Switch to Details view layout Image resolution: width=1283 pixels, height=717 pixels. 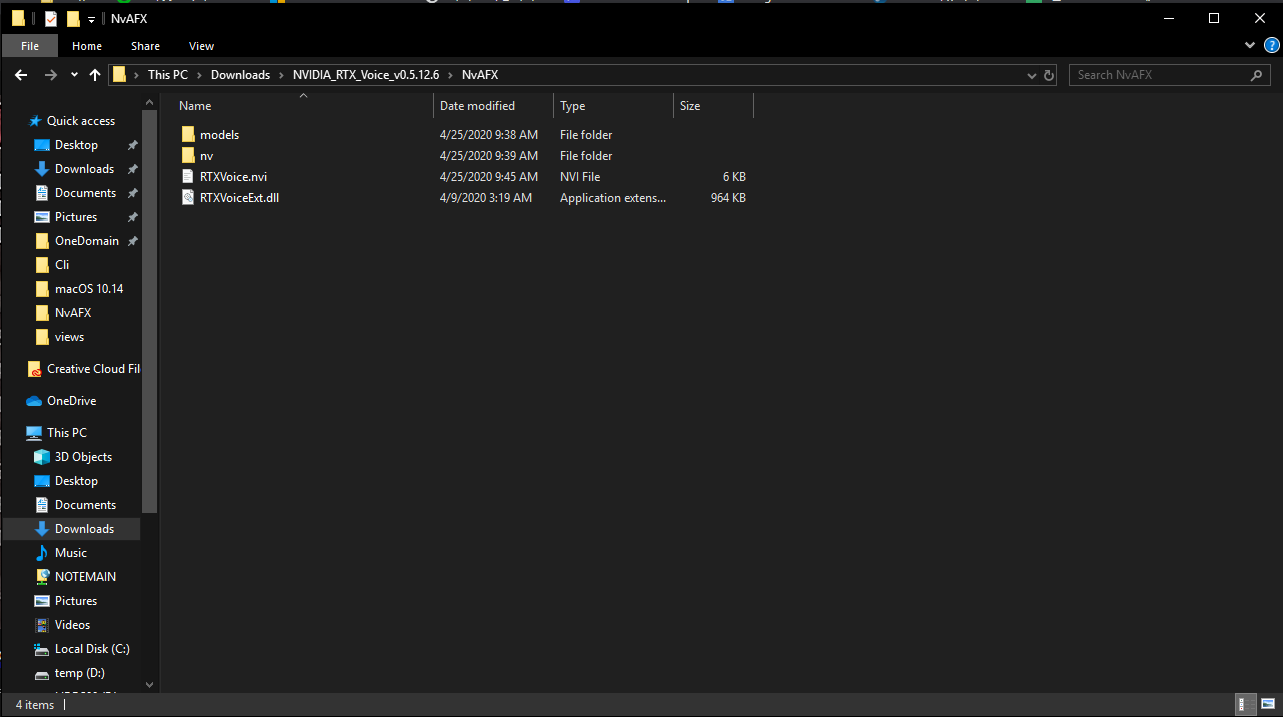click(x=1246, y=705)
